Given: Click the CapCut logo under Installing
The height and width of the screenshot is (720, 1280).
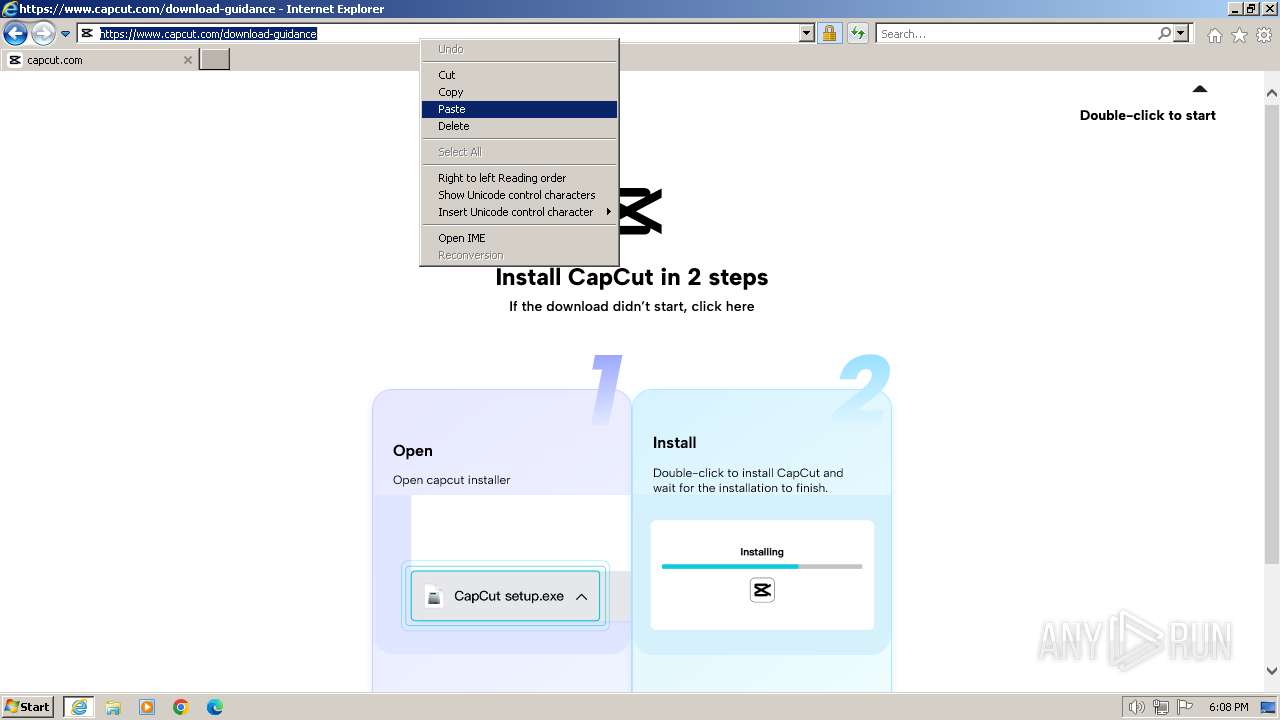Looking at the screenshot, I should click(x=762, y=590).
